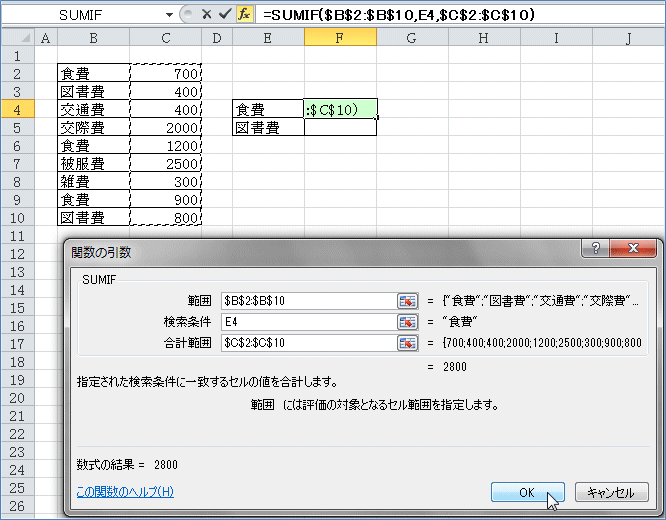Select row 7 header
Image resolution: width=666 pixels, height=520 pixels.
[x=17, y=164]
